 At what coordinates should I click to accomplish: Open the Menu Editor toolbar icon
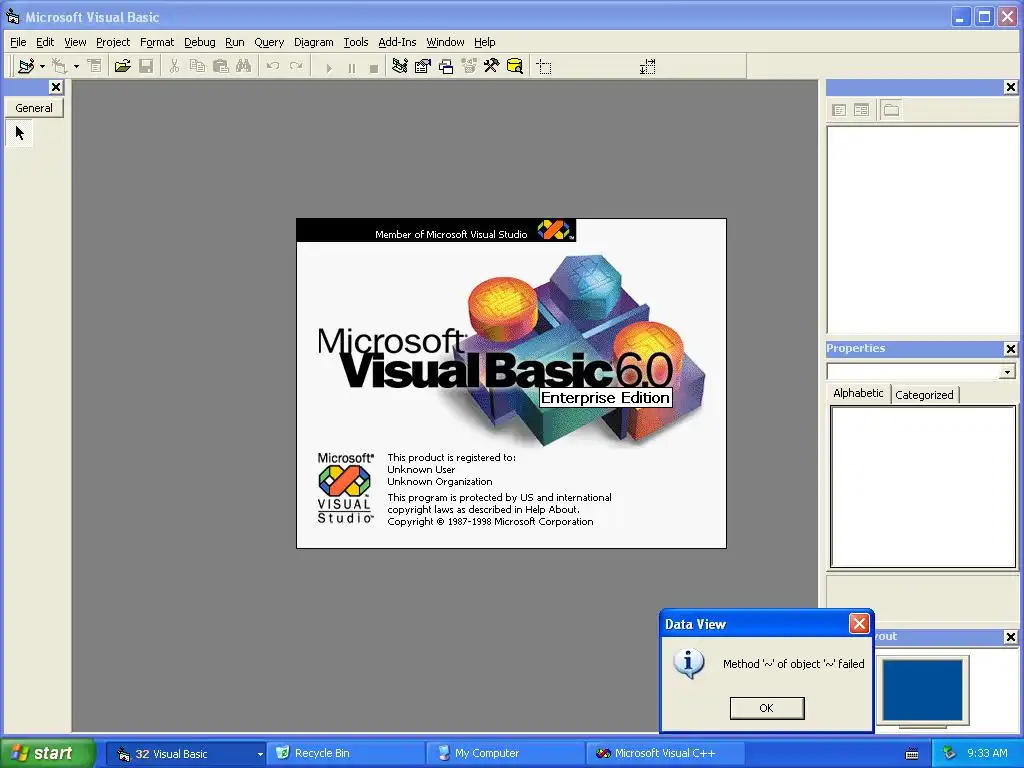click(x=95, y=66)
